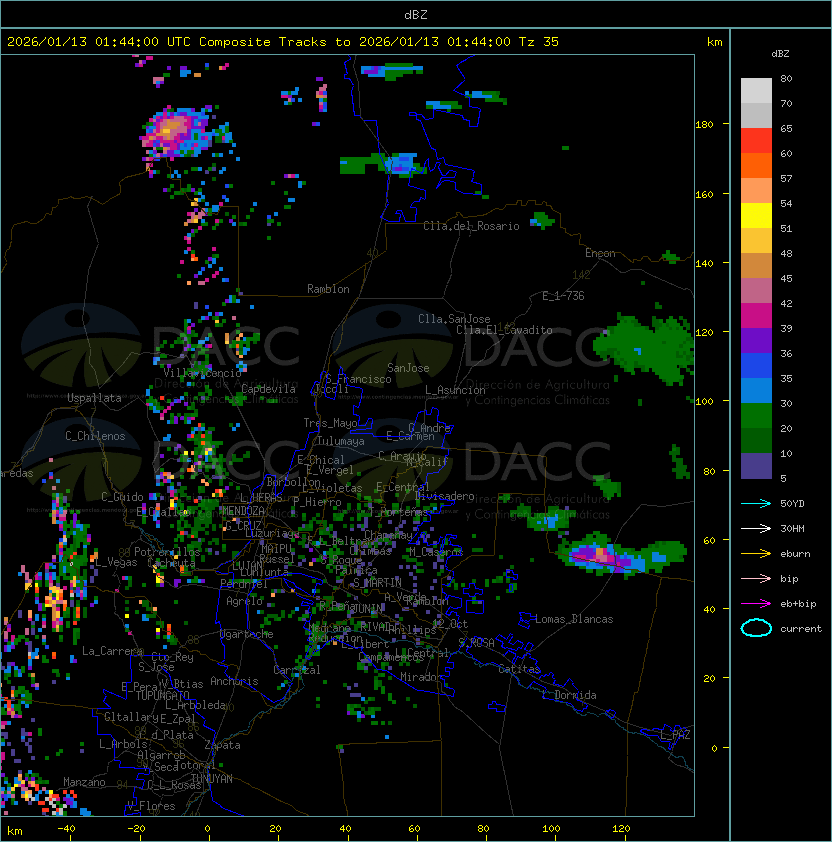Click the cyan 'current' ellipse legend icon
The width and height of the screenshot is (832, 842).
(x=756, y=628)
